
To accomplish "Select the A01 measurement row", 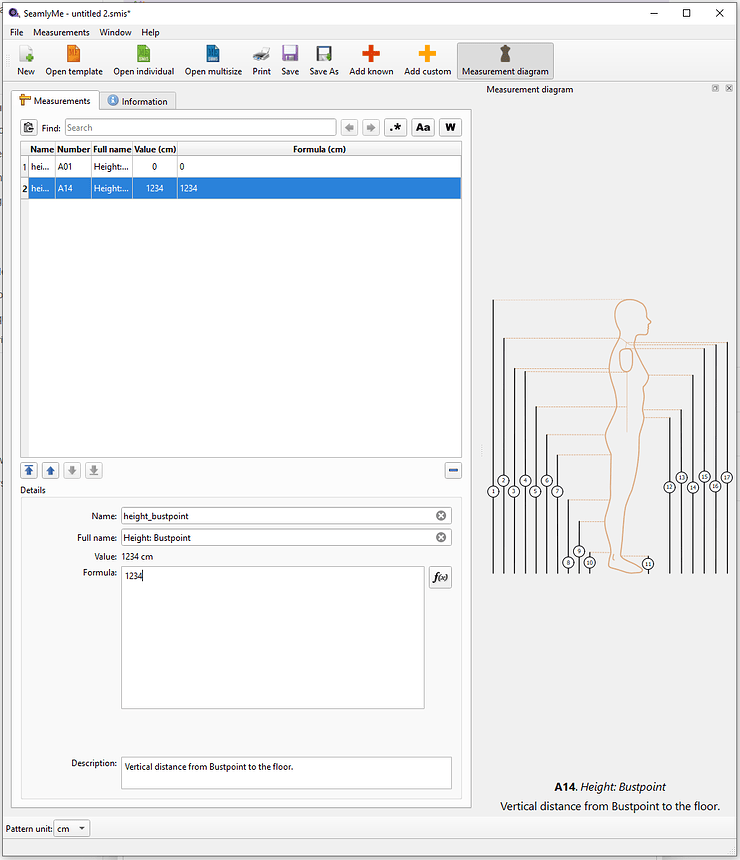I will pyautogui.click(x=241, y=167).
